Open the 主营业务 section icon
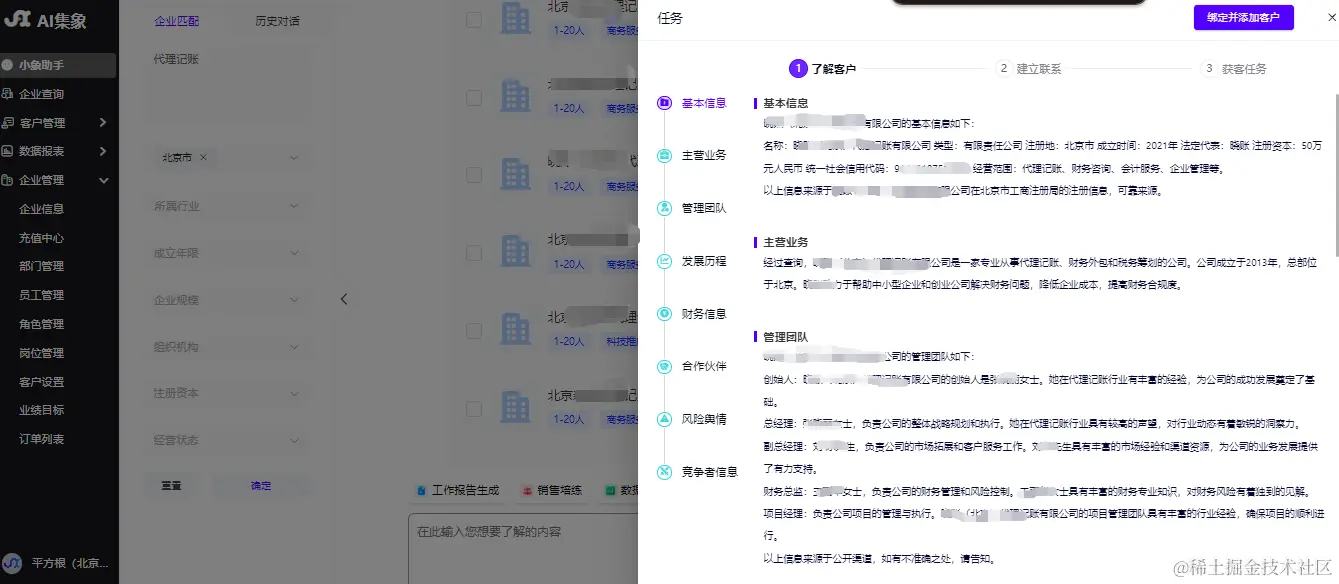Image resolution: width=1339 pixels, height=584 pixels. coord(663,155)
